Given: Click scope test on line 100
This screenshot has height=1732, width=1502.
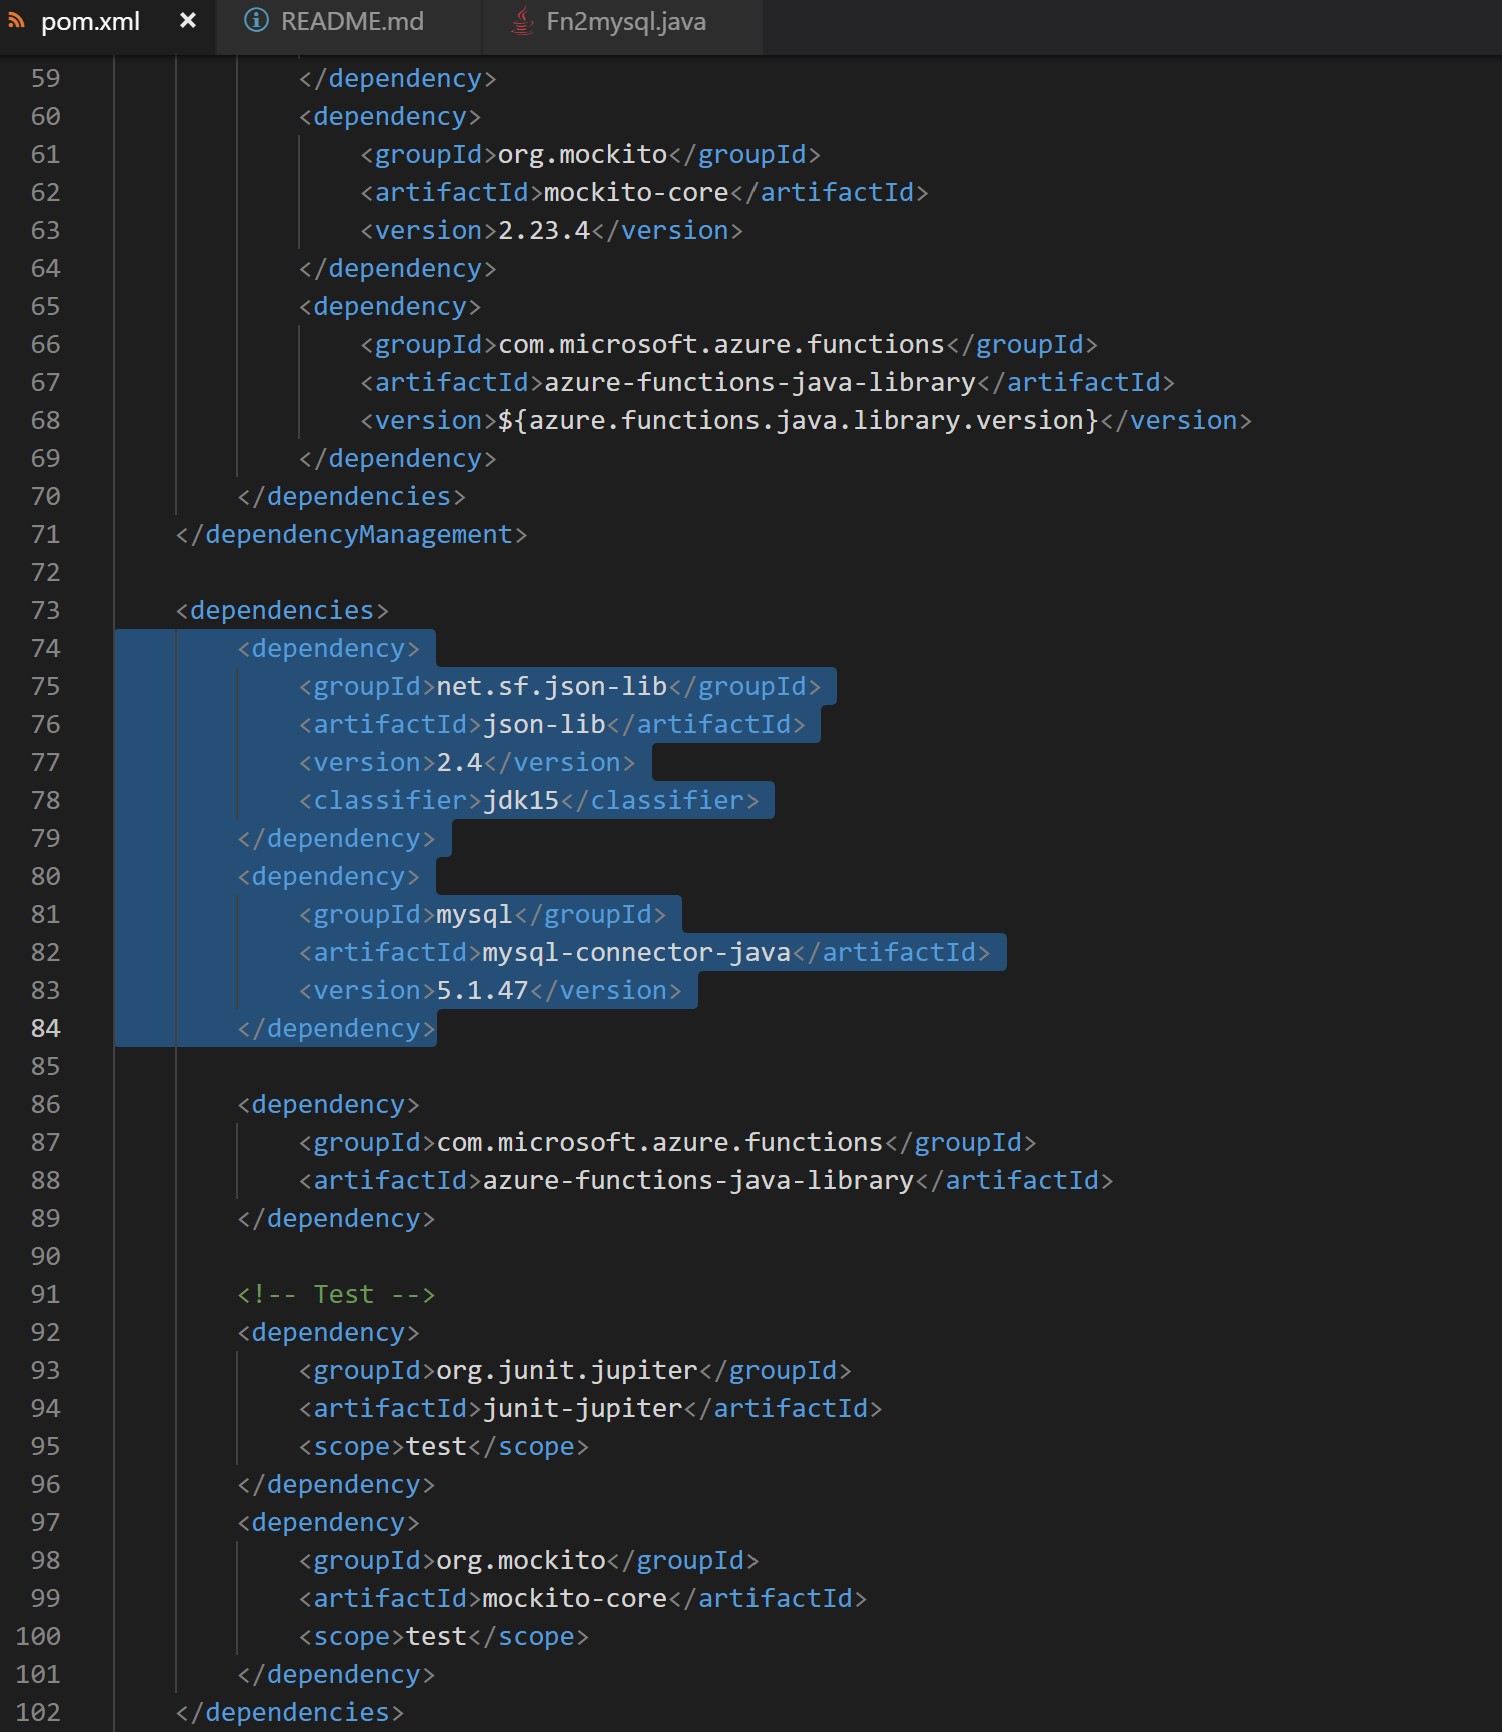Looking at the screenshot, I should coord(437,1636).
